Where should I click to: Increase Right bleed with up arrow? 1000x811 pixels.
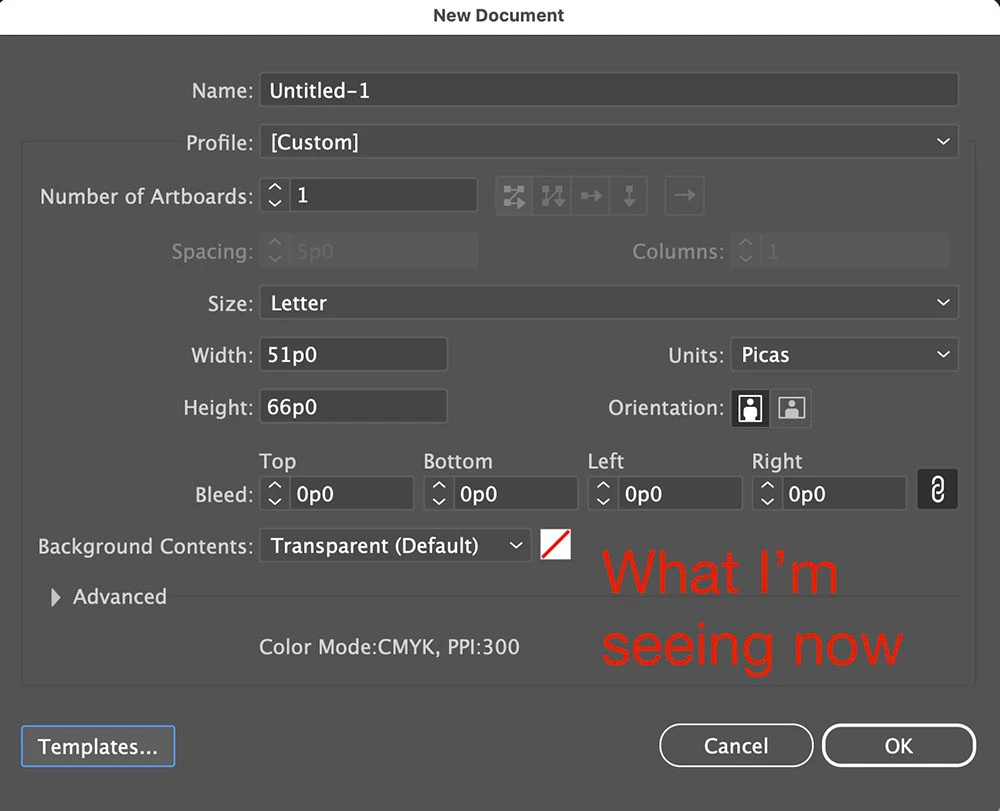point(767,486)
